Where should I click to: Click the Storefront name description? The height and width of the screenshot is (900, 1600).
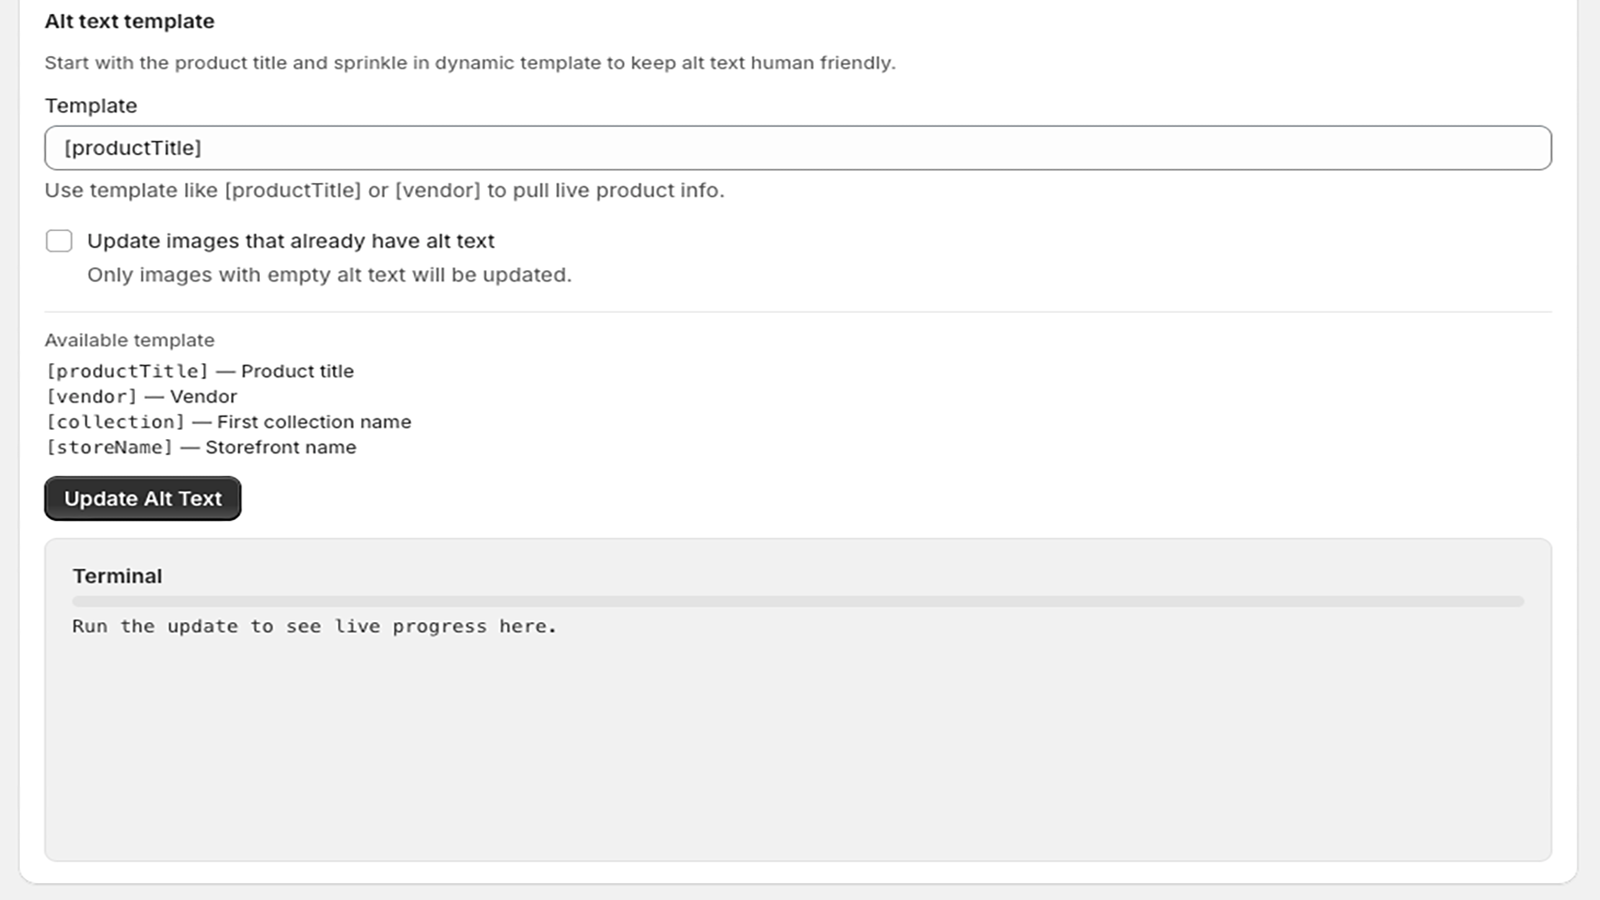click(x=280, y=447)
